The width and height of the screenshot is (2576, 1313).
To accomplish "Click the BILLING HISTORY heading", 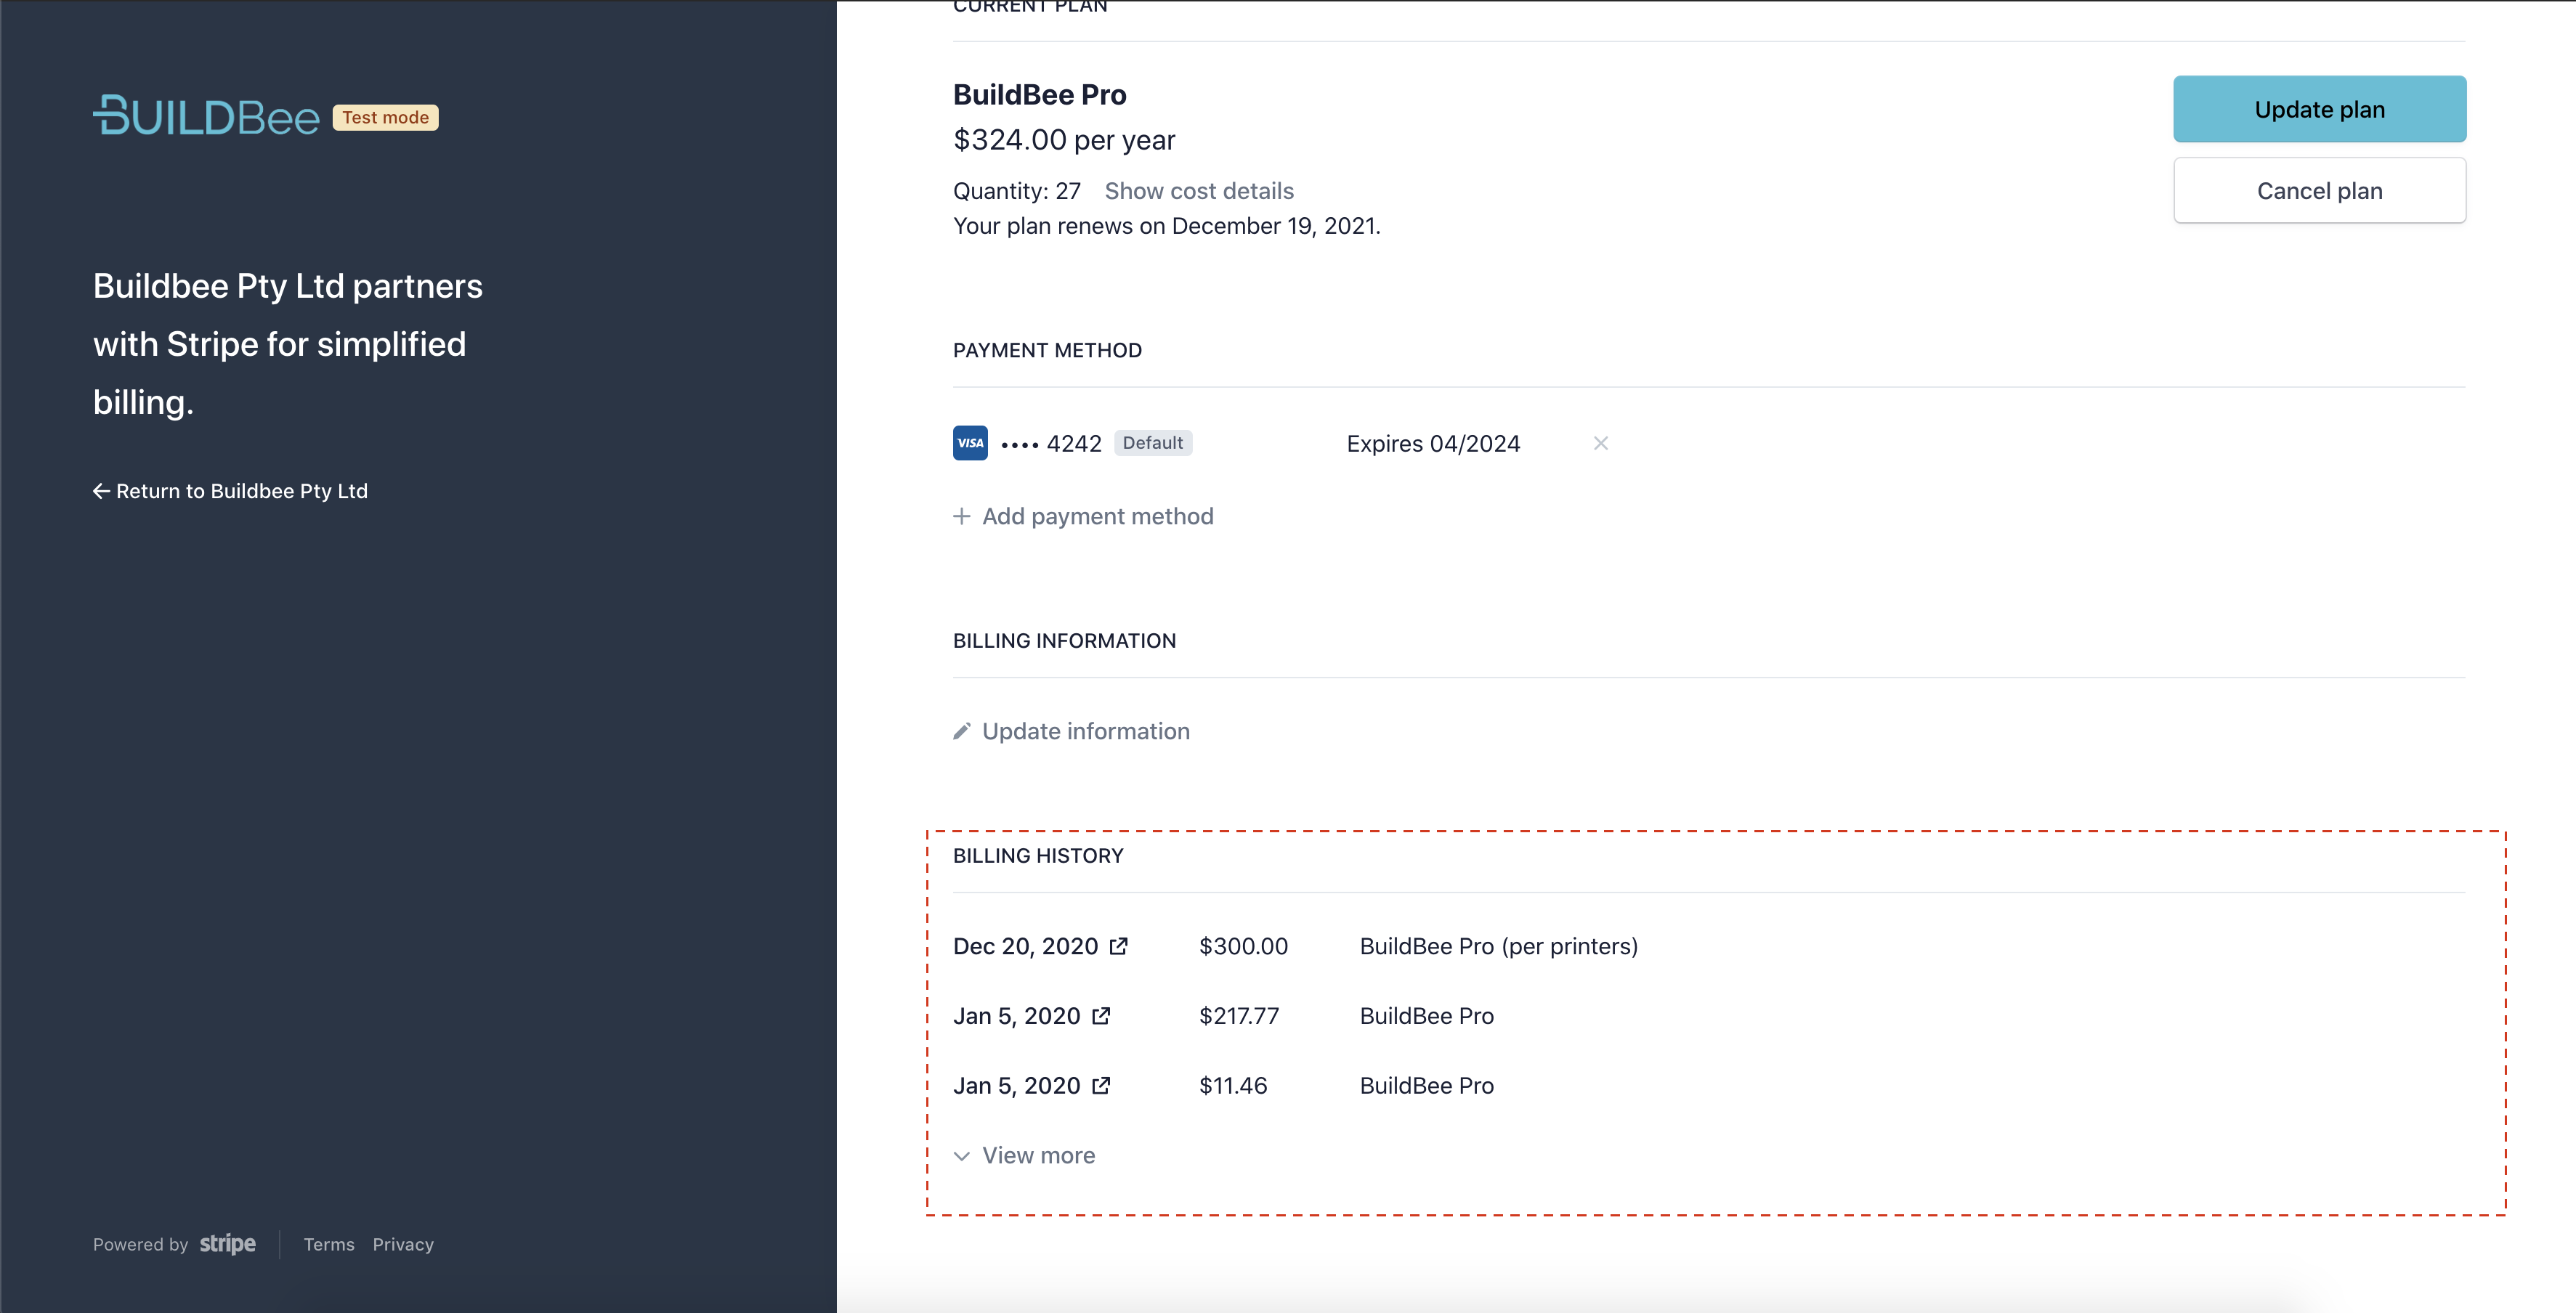I will tap(1038, 856).
